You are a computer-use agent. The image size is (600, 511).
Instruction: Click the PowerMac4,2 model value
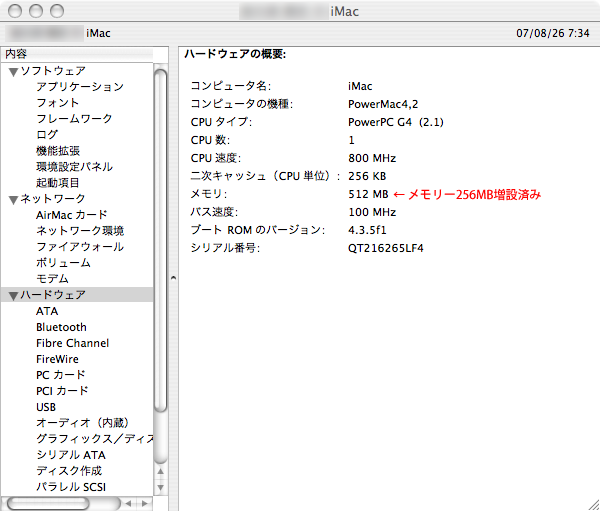(383, 104)
